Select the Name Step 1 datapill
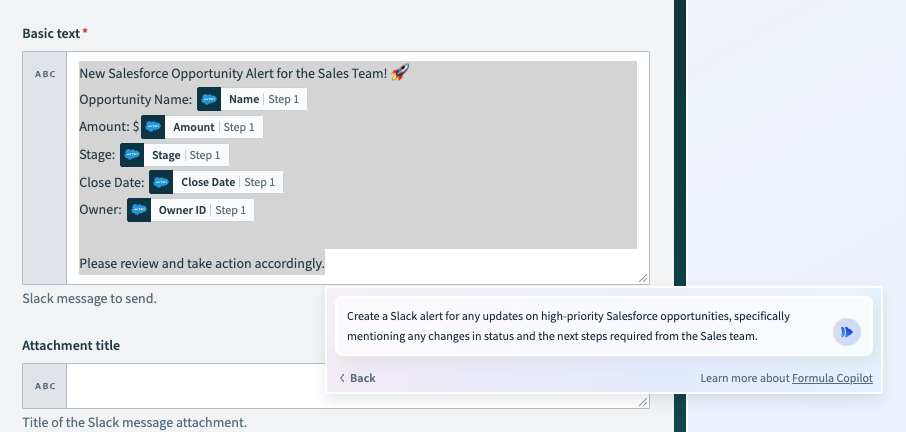Image resolution: width=906 pixels, height=432 pixels. (x=252, y=99)
